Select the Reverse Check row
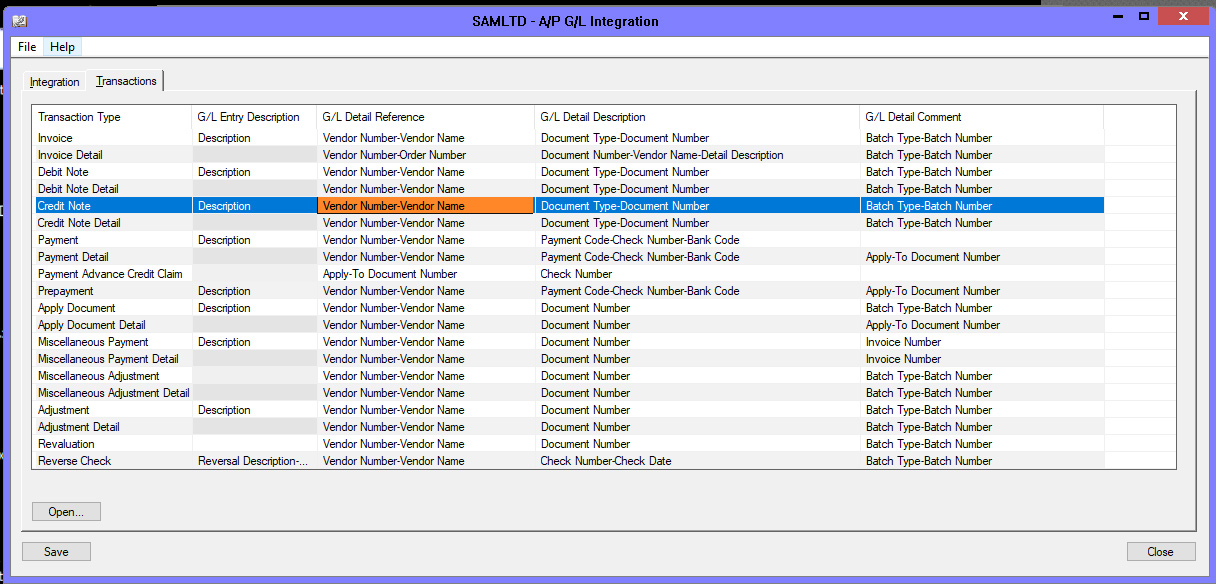Screen dimensions: 1216x584 coord(568,461)
